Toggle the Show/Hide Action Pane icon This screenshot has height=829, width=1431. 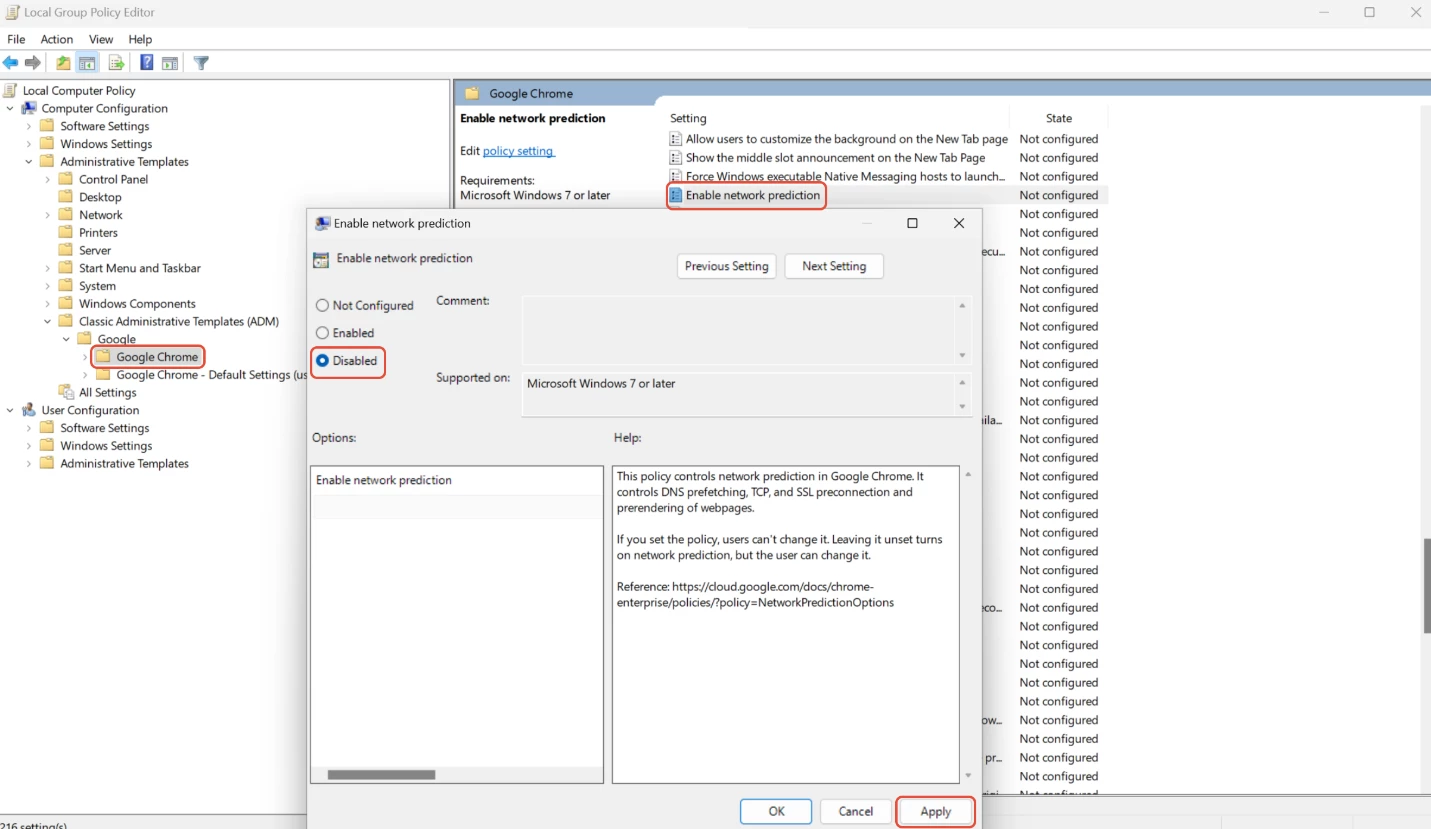[x=170, y=63]
